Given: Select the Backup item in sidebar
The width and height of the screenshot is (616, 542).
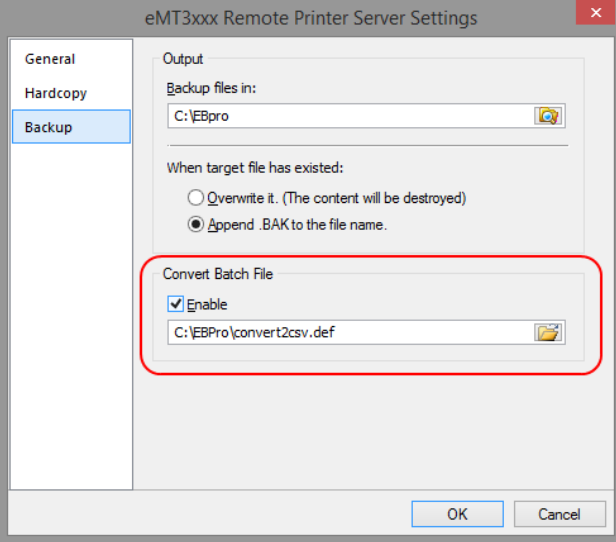Looking at the screenshot, I should coord(71,126).
